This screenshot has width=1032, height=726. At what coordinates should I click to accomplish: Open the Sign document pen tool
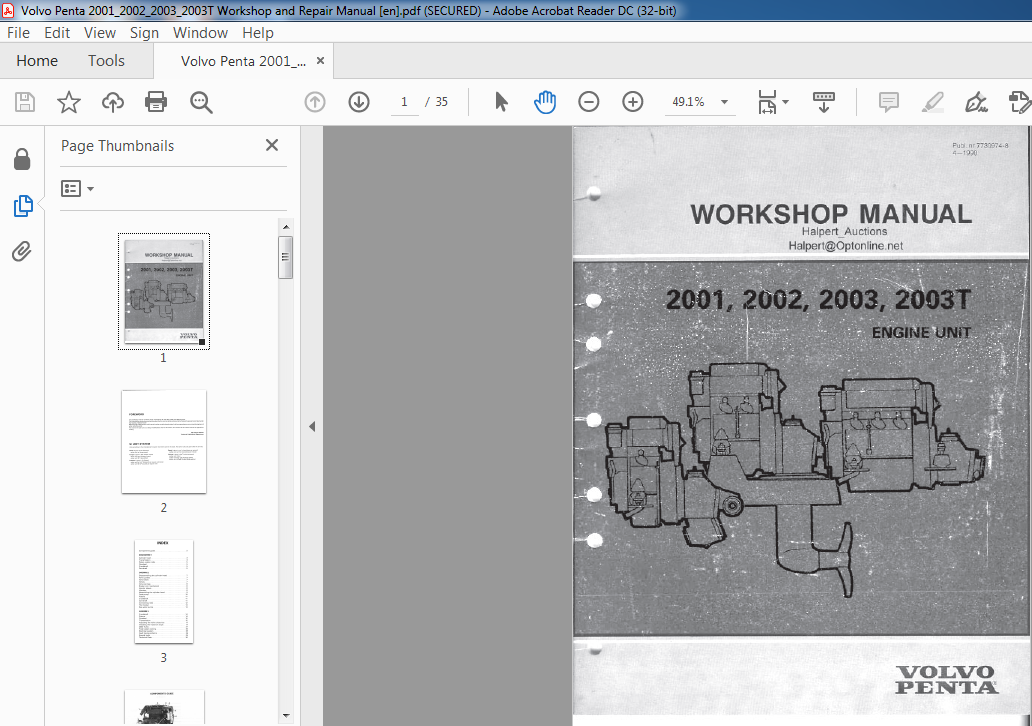(x=976, y=102)
